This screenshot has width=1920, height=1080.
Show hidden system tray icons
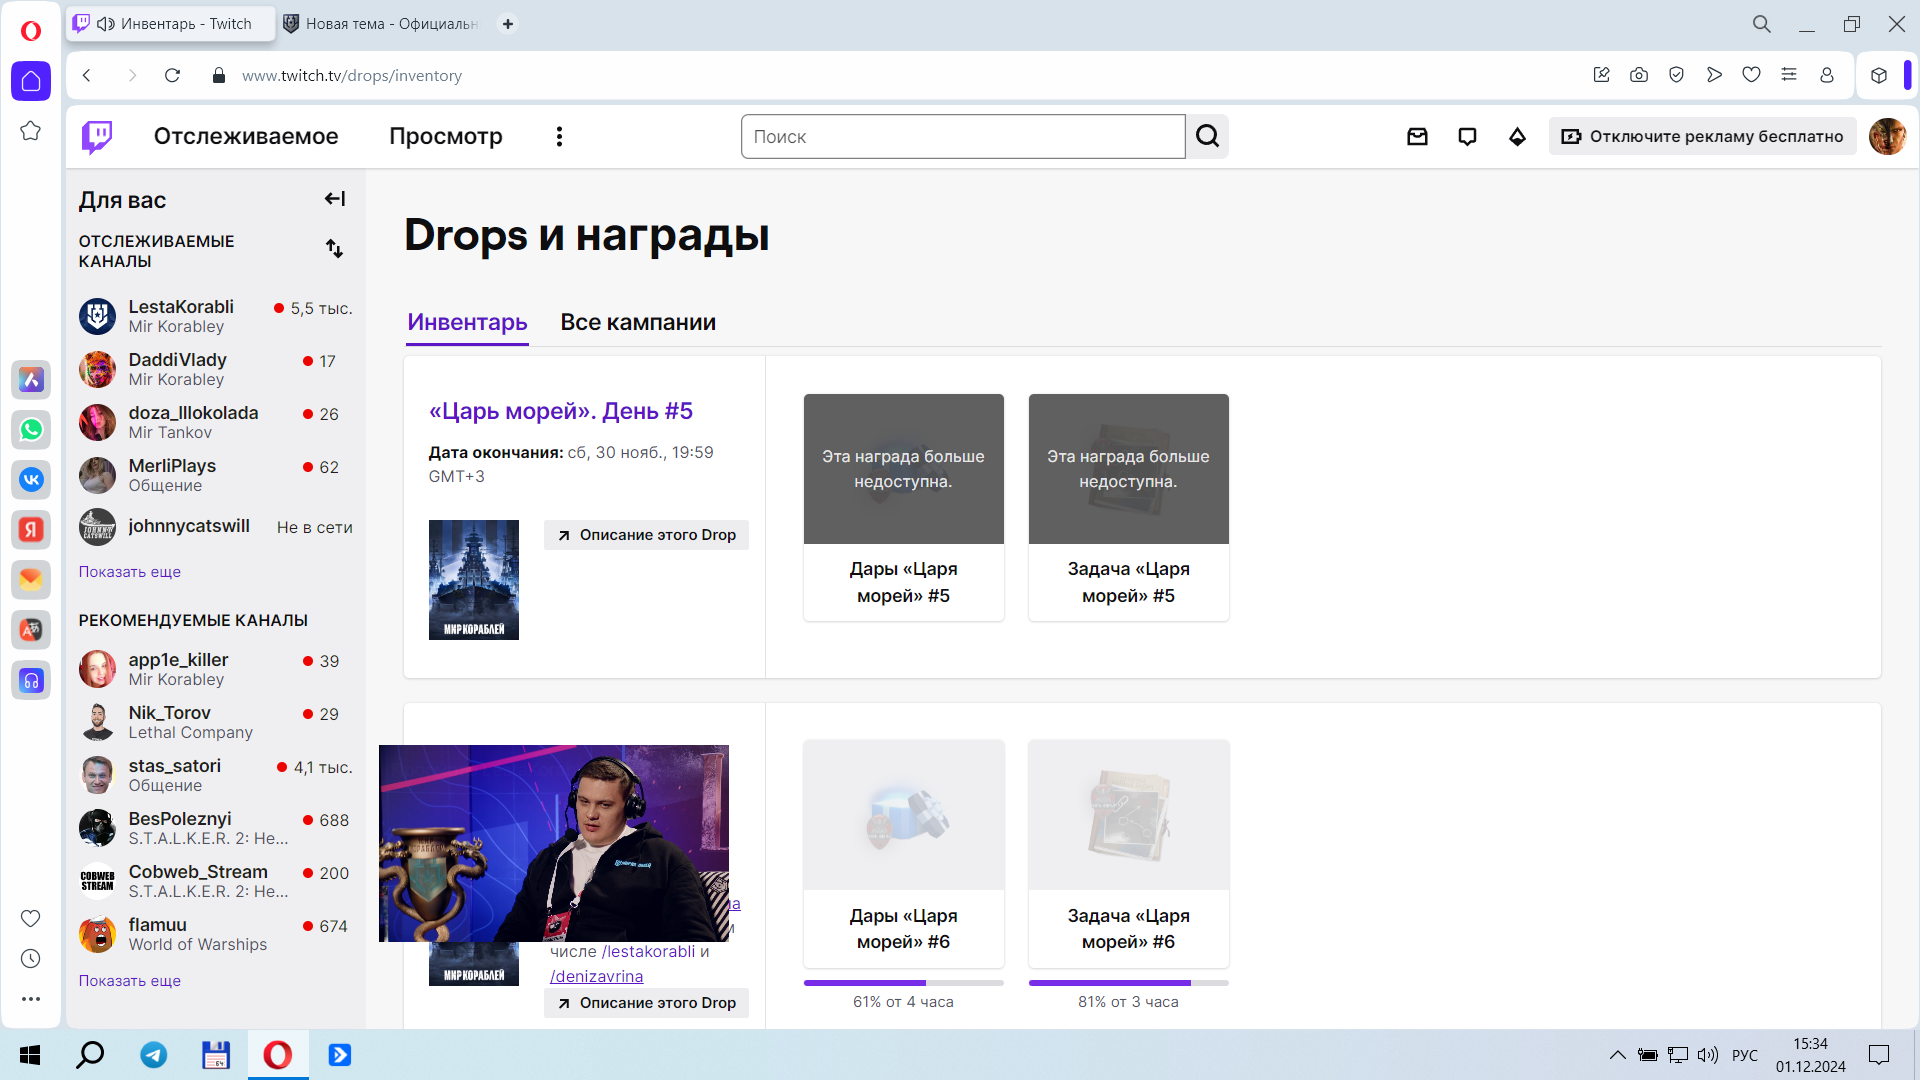[x=1617, y=1055]
